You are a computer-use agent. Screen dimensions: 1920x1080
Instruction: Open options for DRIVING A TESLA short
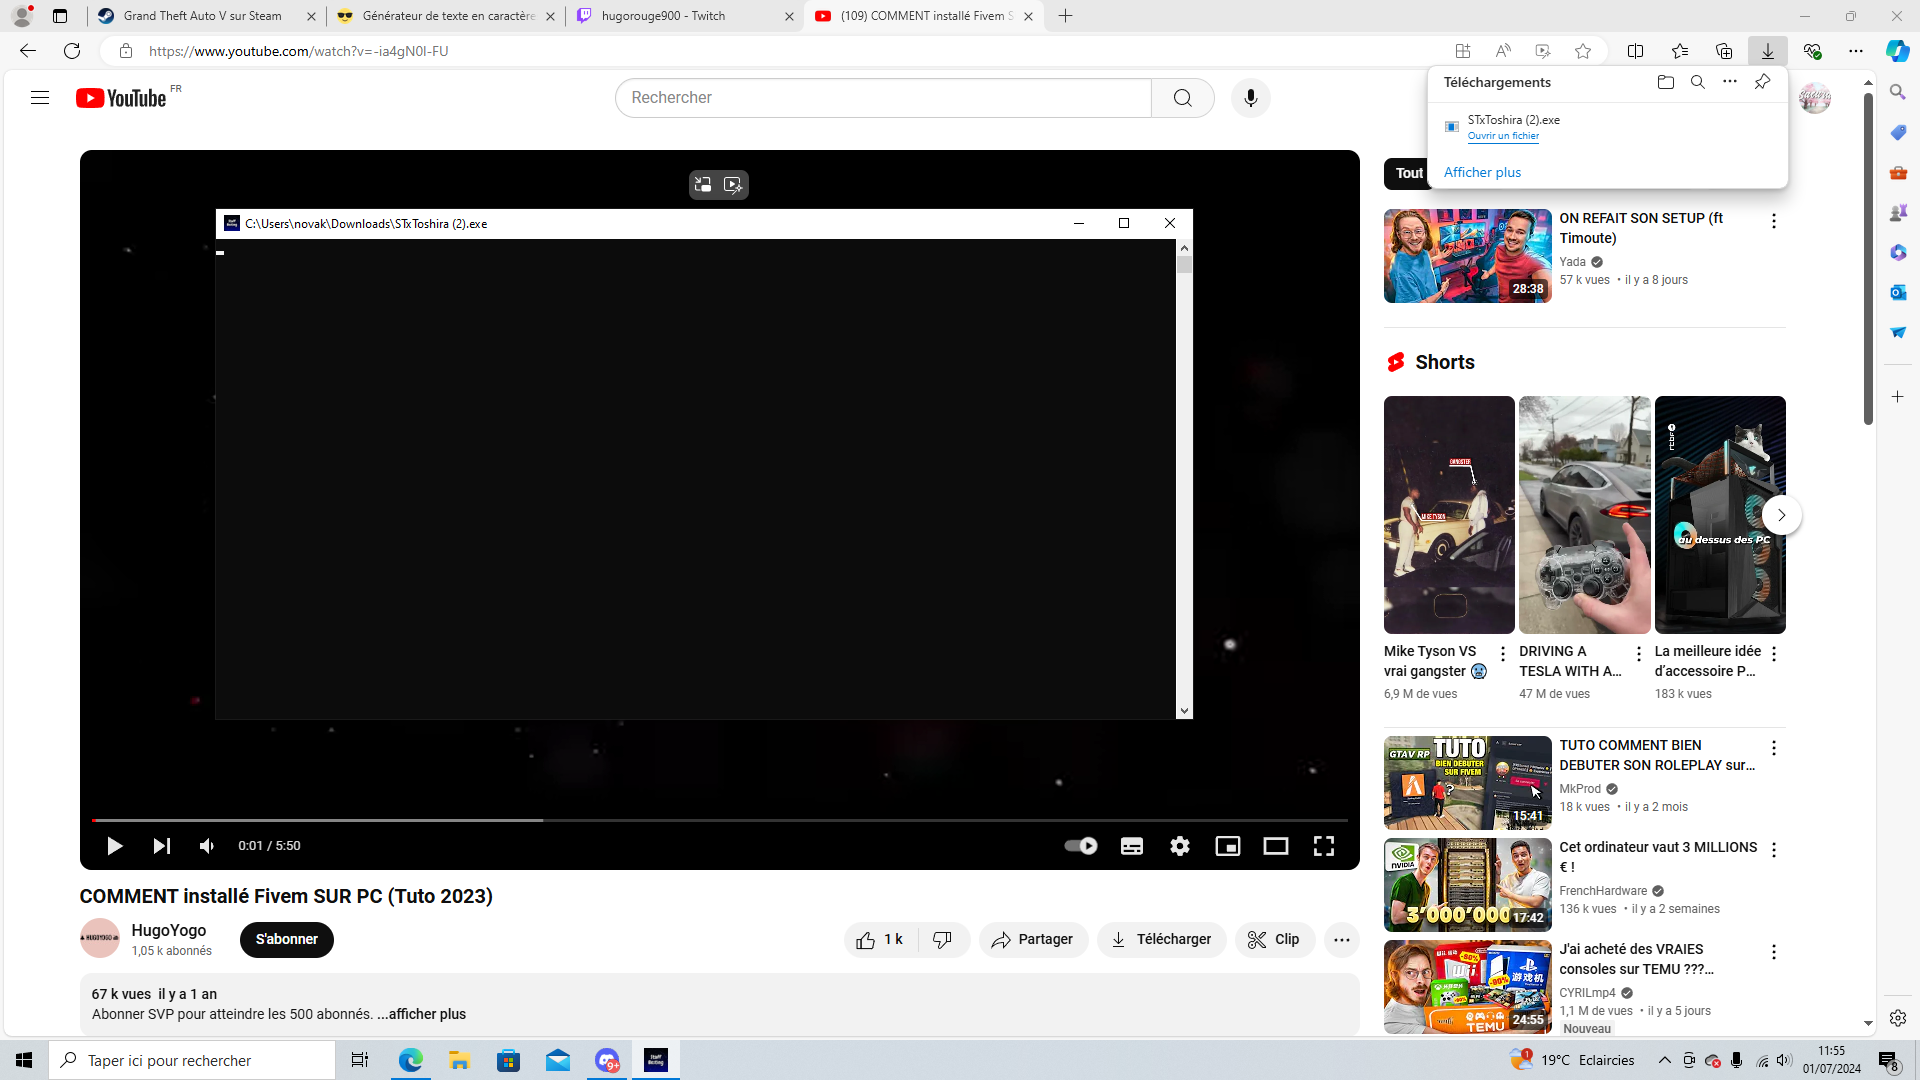pyautogui.click(x=1638, y=654)
